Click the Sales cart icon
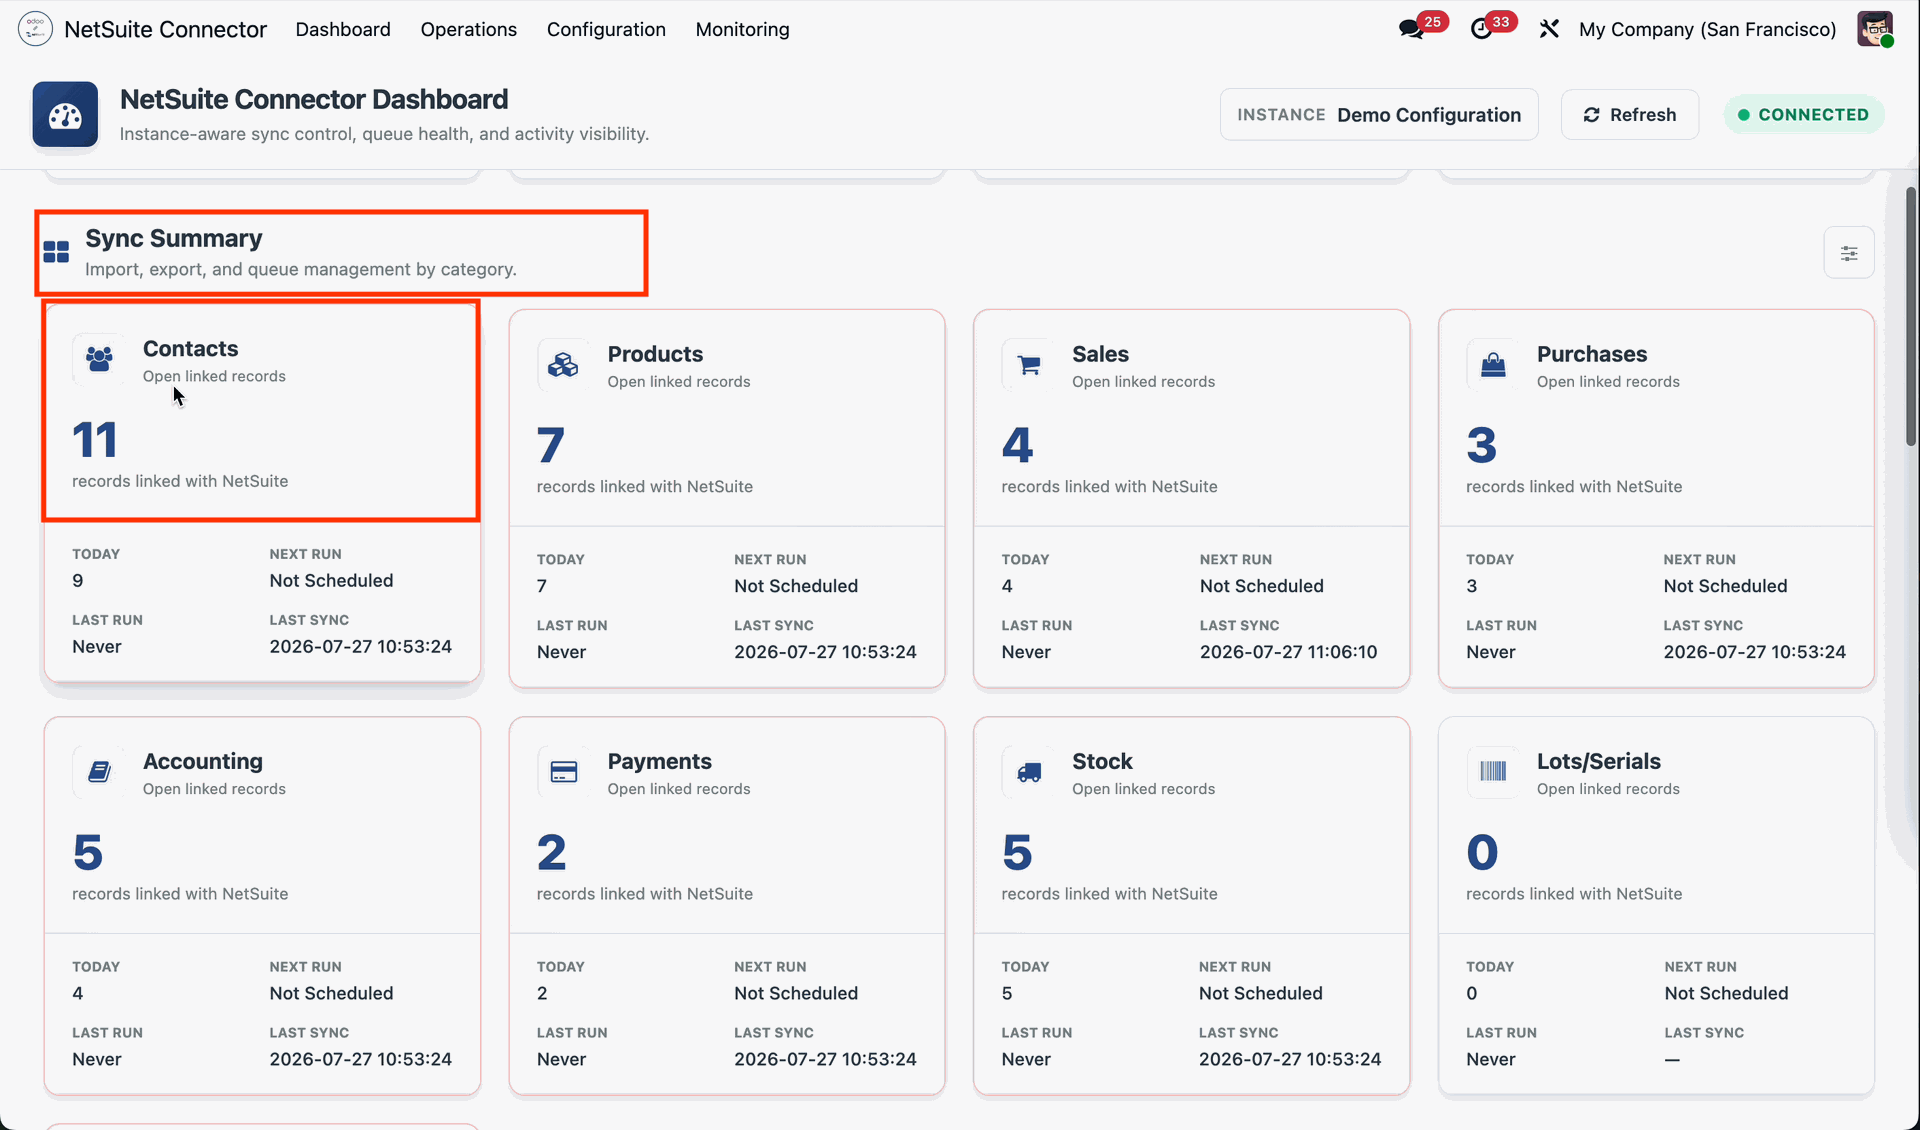 click(1028, 364)
